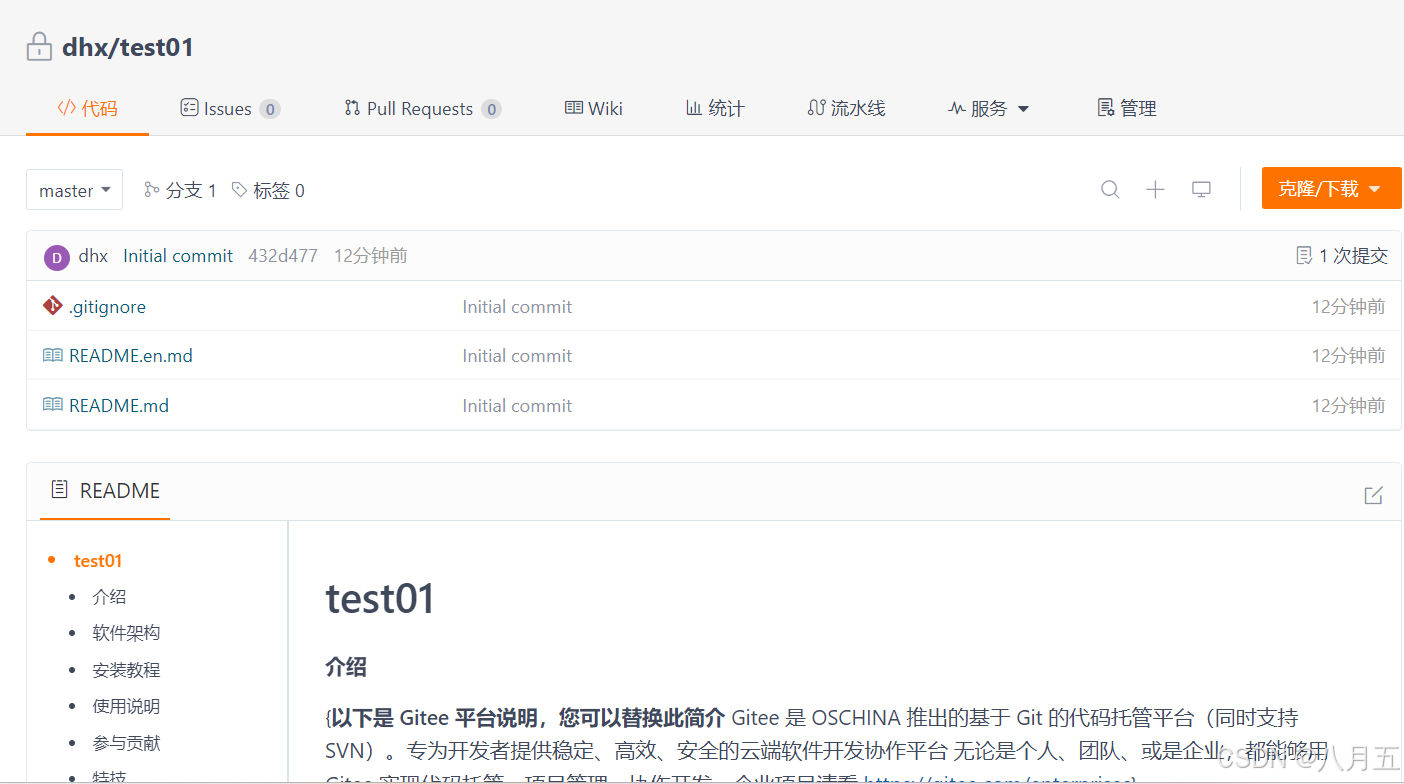This screenshot has width=1404, height=784.
Task: View the 1 次提交 commit history
Action: [x=1342, y=256]
